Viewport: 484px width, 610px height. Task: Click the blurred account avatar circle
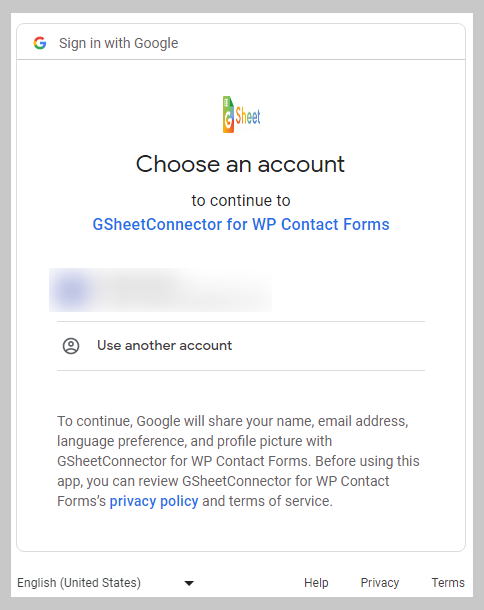click(72, 291)
